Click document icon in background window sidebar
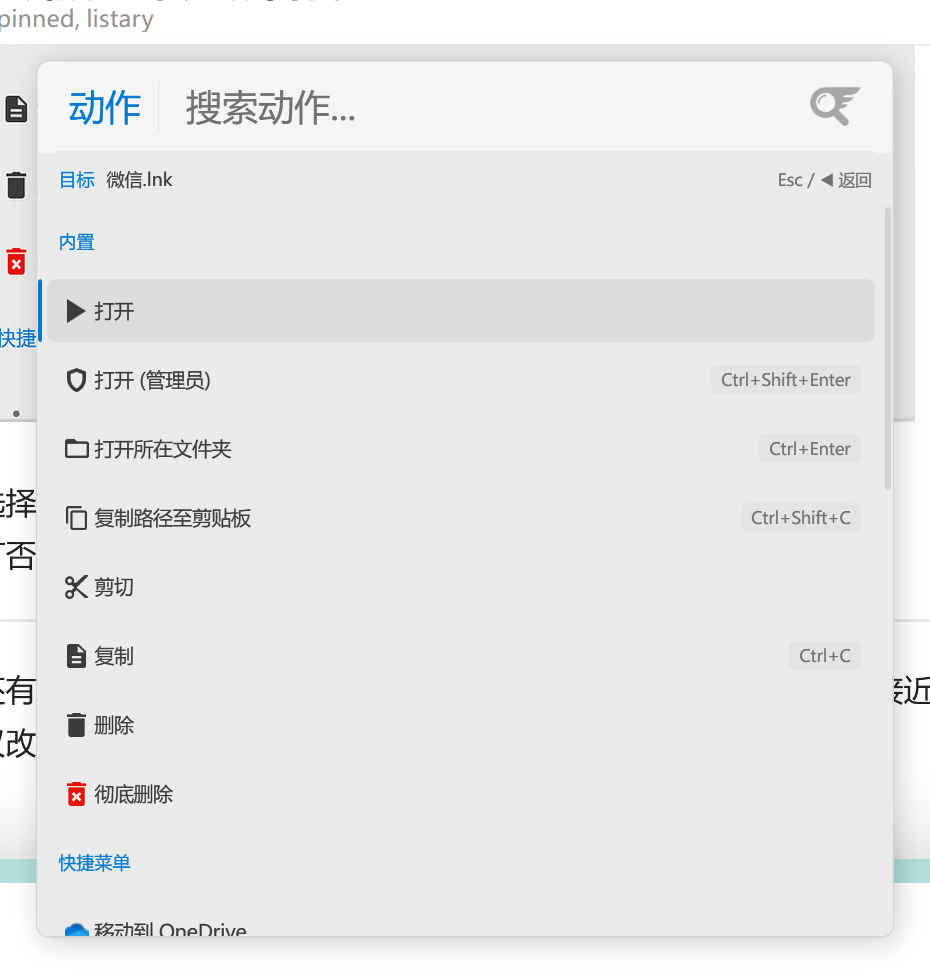The image size is (930, 974). click(x=16, y=109)
